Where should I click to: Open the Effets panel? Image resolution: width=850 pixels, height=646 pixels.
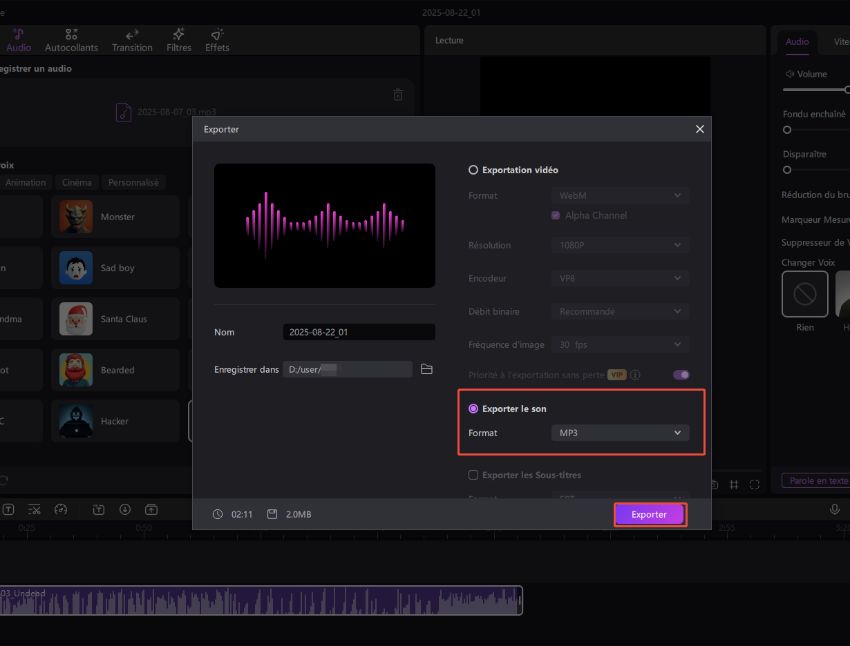click(x=217, y=40)
